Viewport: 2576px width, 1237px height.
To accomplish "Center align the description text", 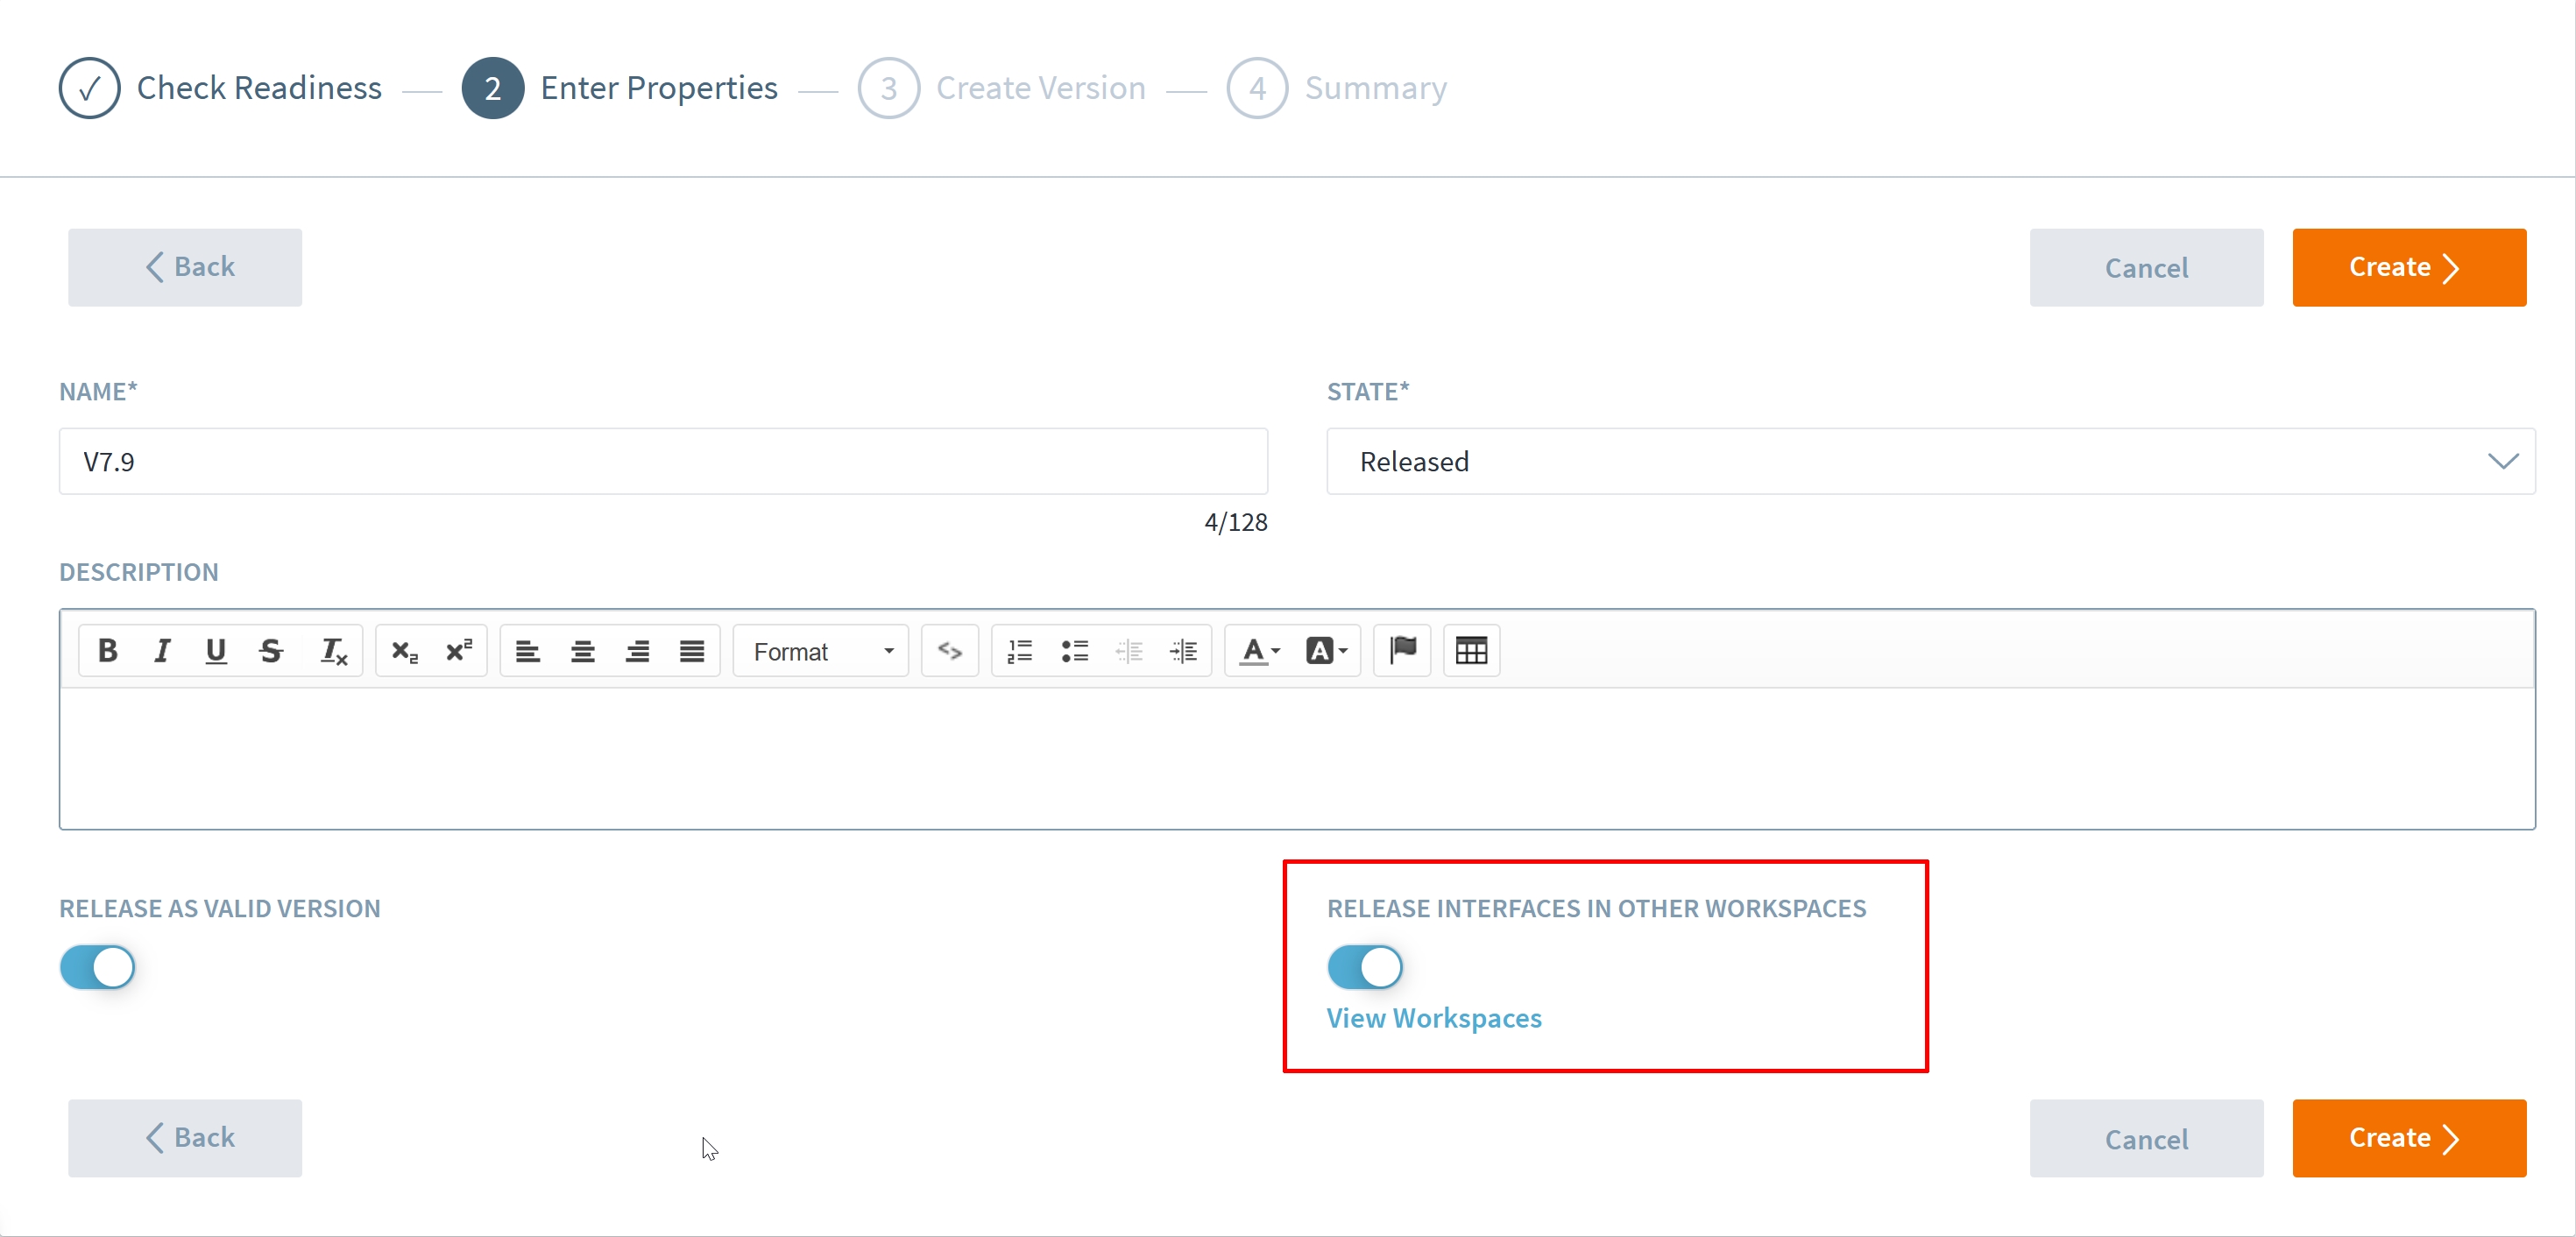I will pyautogui.click(x=582, y=651).
